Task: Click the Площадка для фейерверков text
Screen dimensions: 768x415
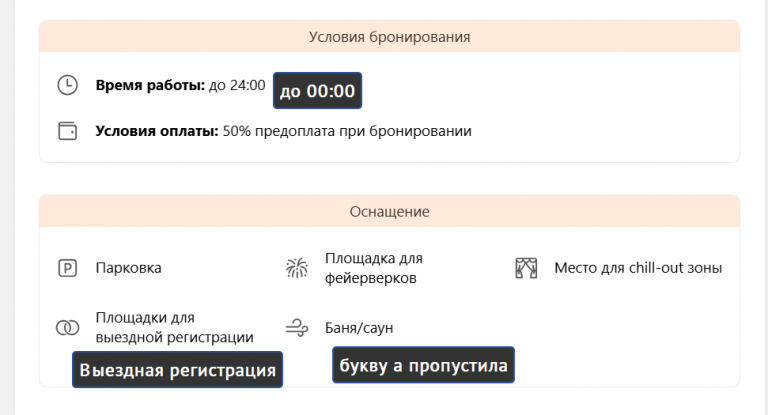Action: [374, 268]
